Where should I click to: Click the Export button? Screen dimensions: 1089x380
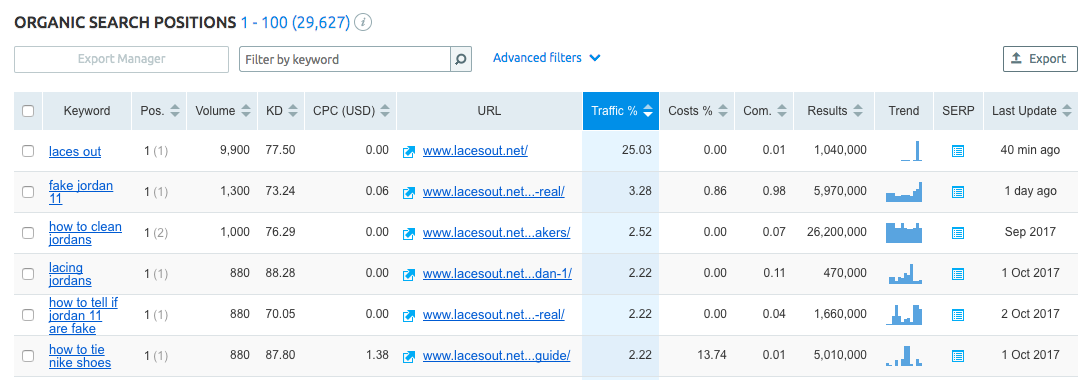(x=1040, y=59)
